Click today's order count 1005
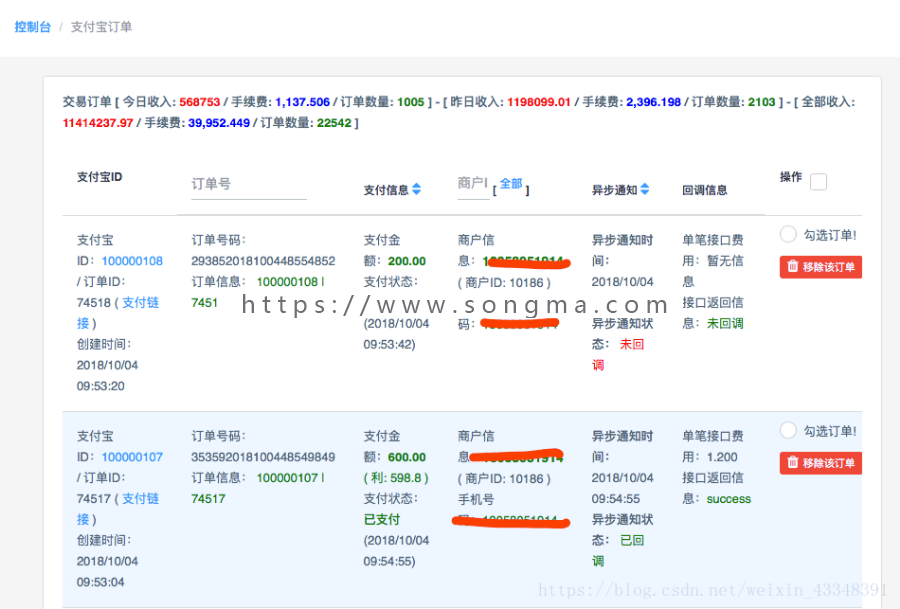Viewport: 900px width, 609px height. click(411, 102)
